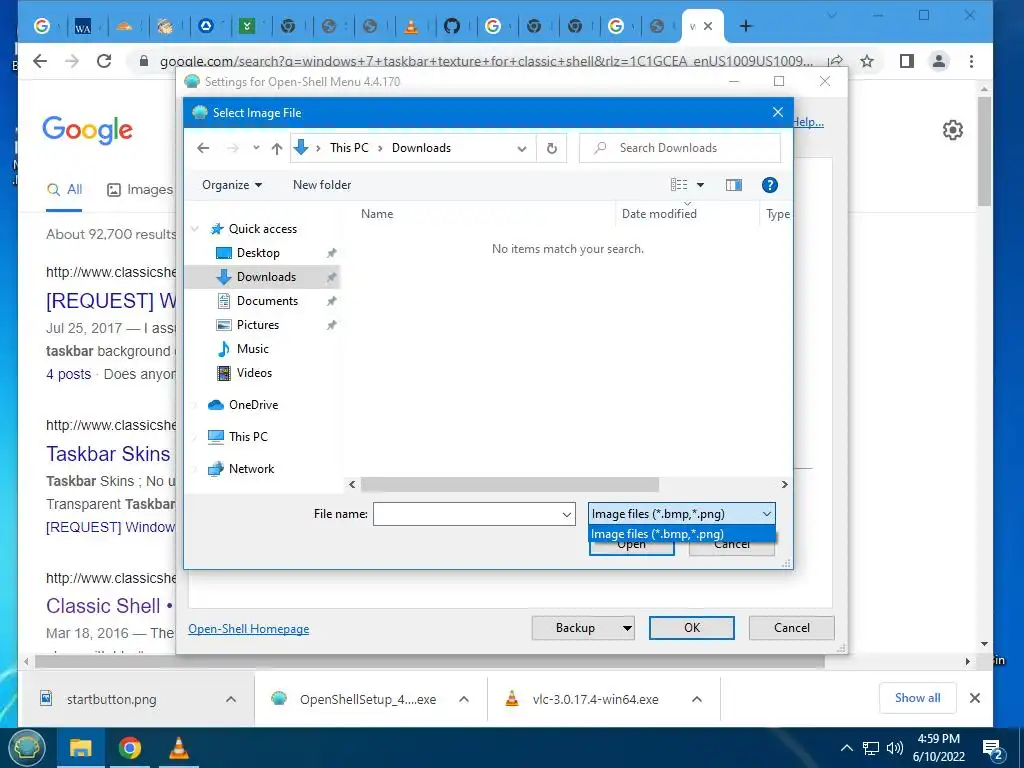This screenshot has width=1024, height=768.
Task: Go back in the Select Image File dialog
Action: [x=203, y=148]
